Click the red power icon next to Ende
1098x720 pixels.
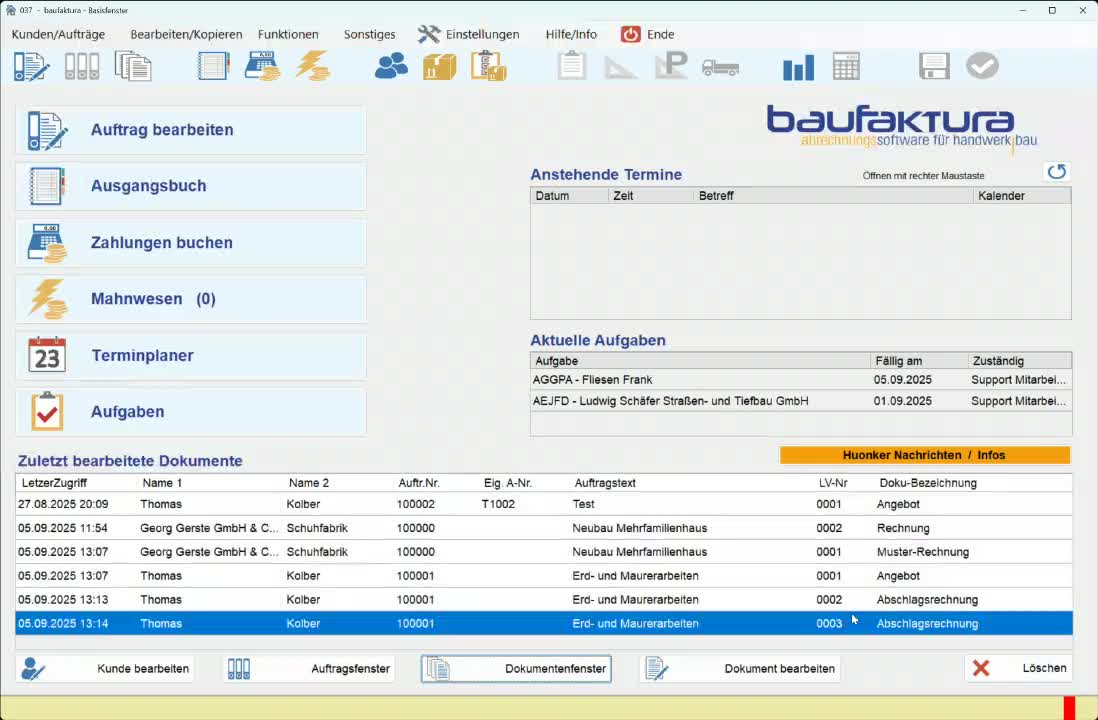(631, 34)
